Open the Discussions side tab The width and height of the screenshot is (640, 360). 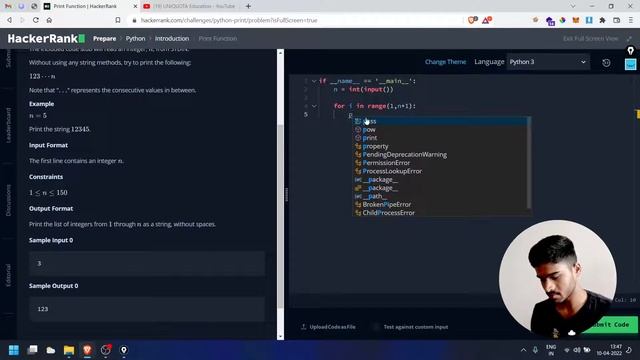coord(8,200)
